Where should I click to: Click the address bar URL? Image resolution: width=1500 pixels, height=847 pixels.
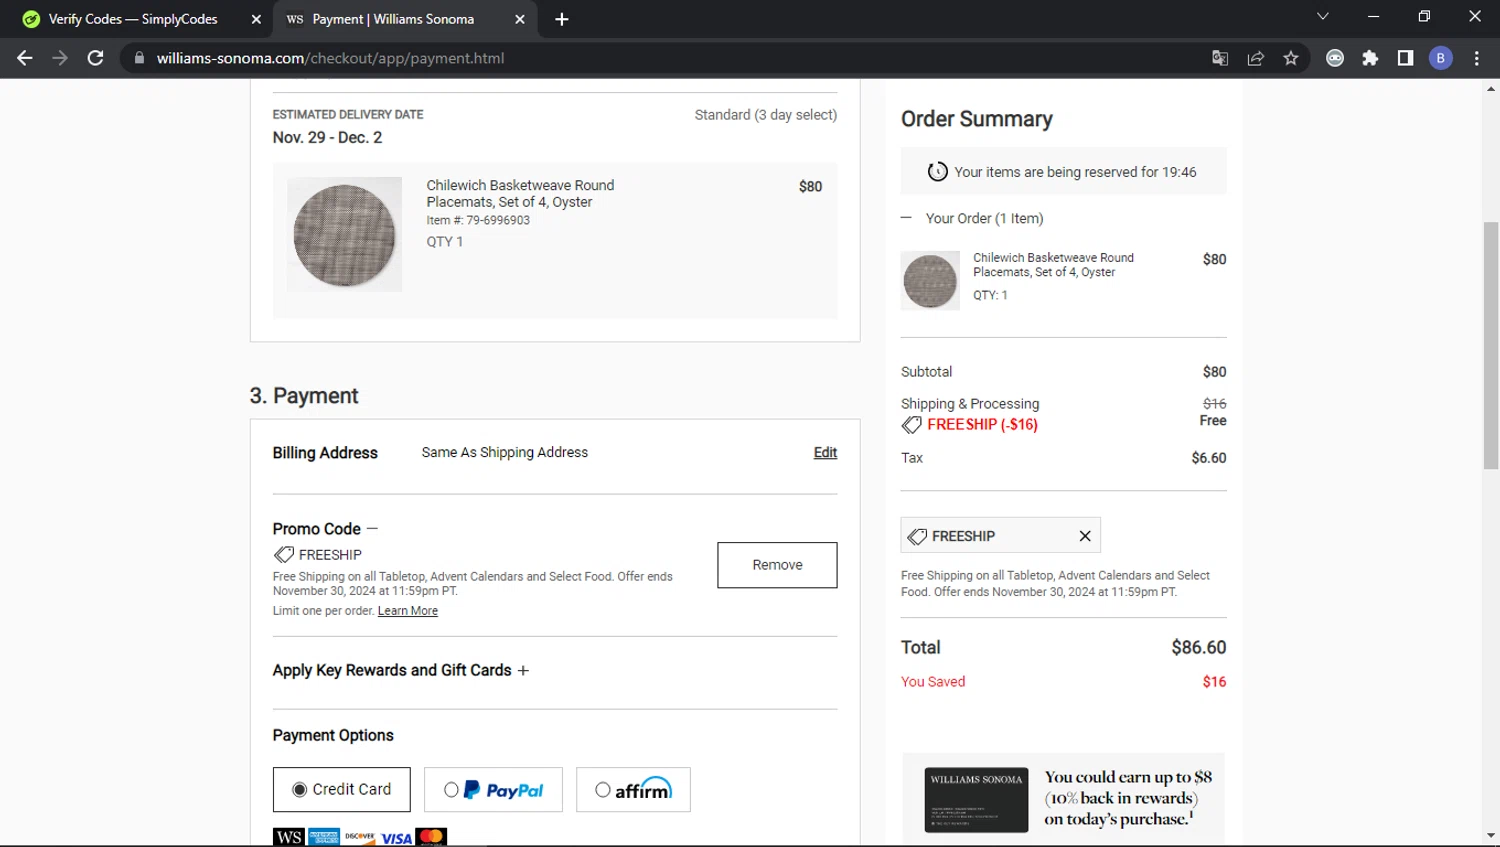coord(330,58)
